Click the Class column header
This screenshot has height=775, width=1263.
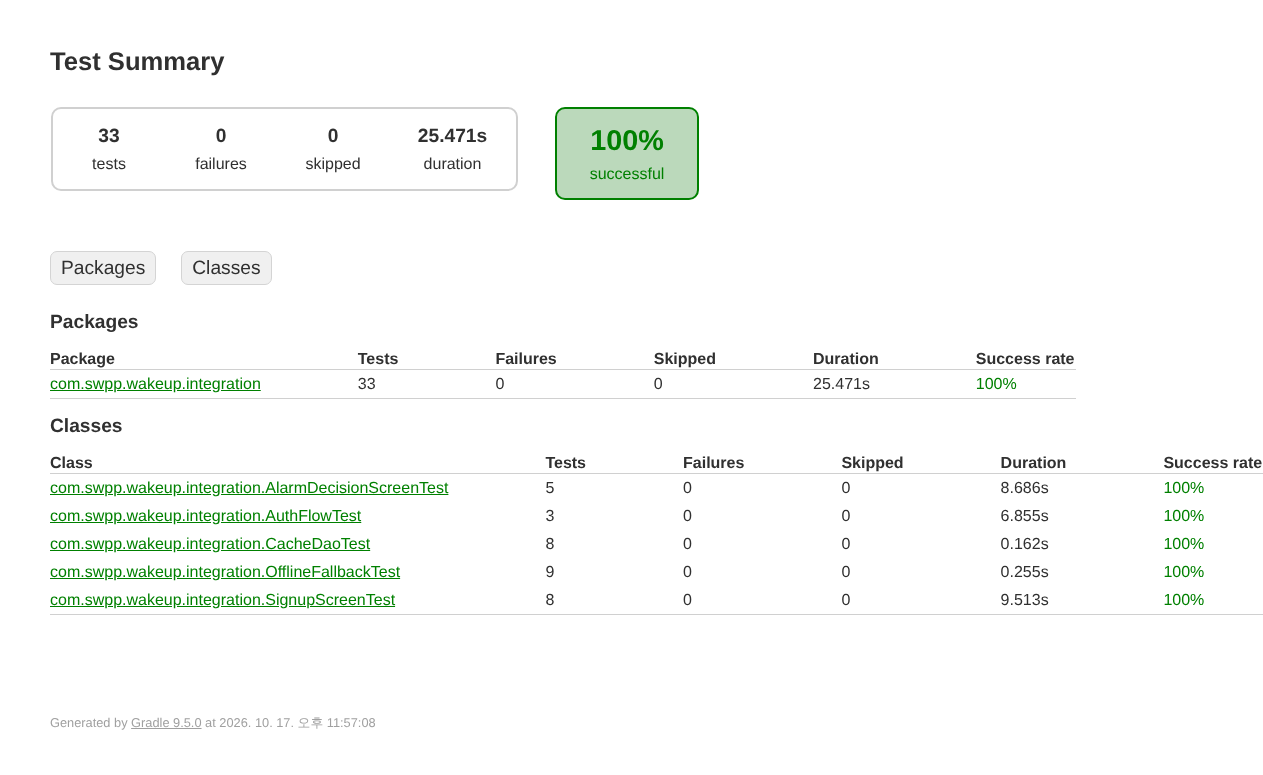(x=71, y=463)
